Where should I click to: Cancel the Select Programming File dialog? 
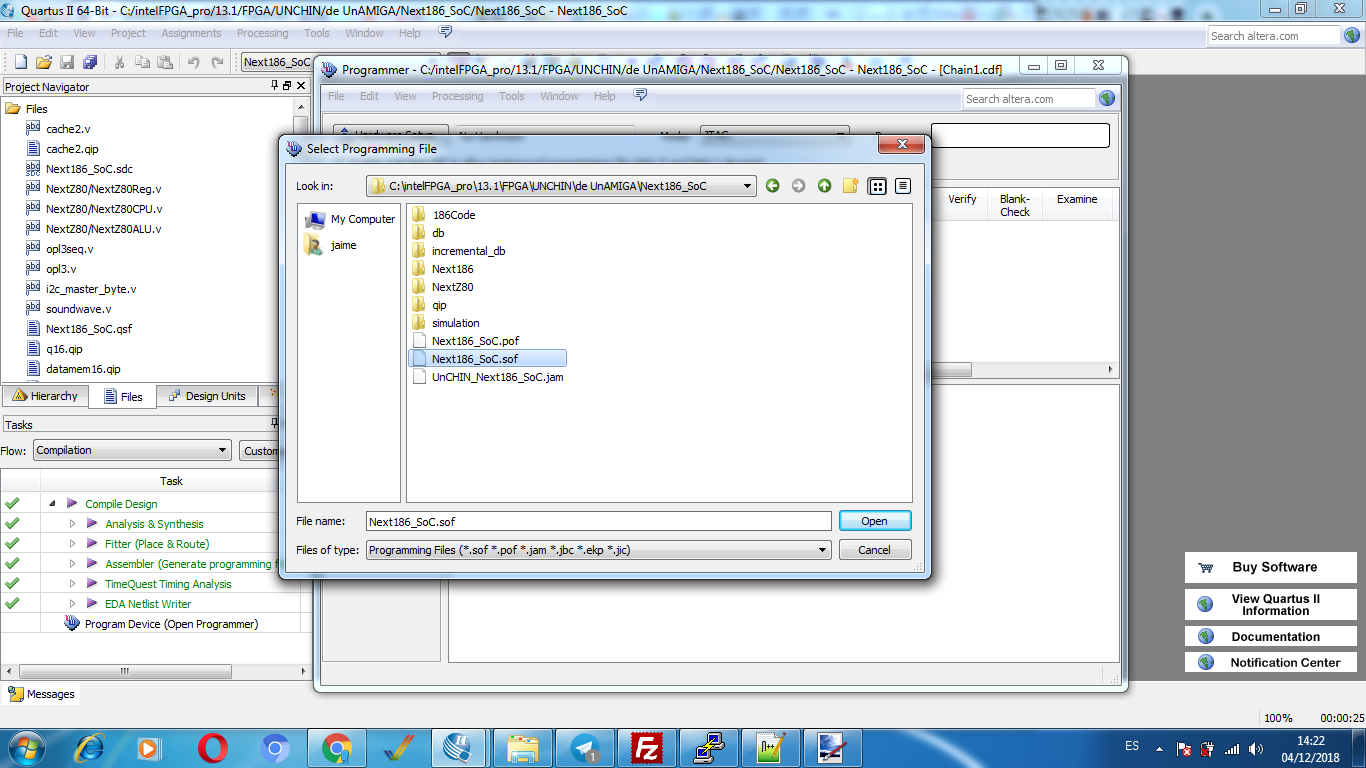[x=874, y=550]
